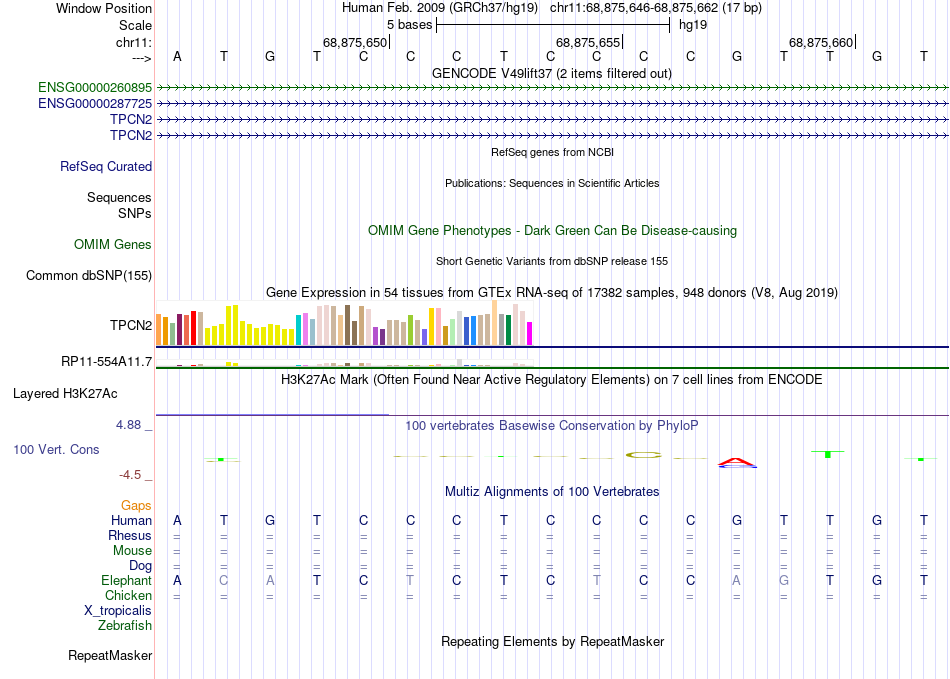
Task: Click the Human species row label
Action: pos(131,520)
